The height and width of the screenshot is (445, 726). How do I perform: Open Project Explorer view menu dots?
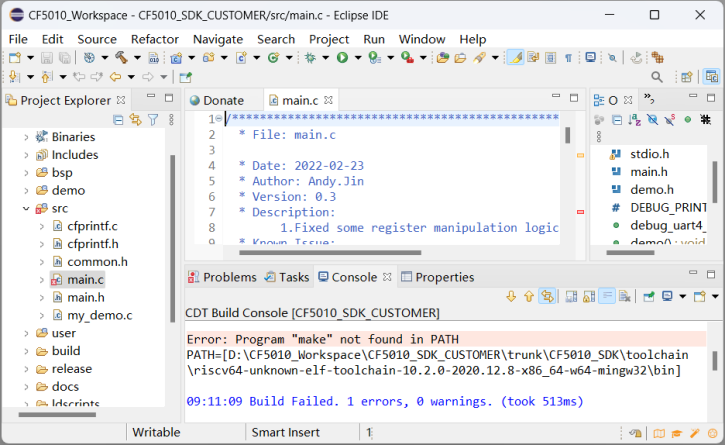click(x=171, y=120)
